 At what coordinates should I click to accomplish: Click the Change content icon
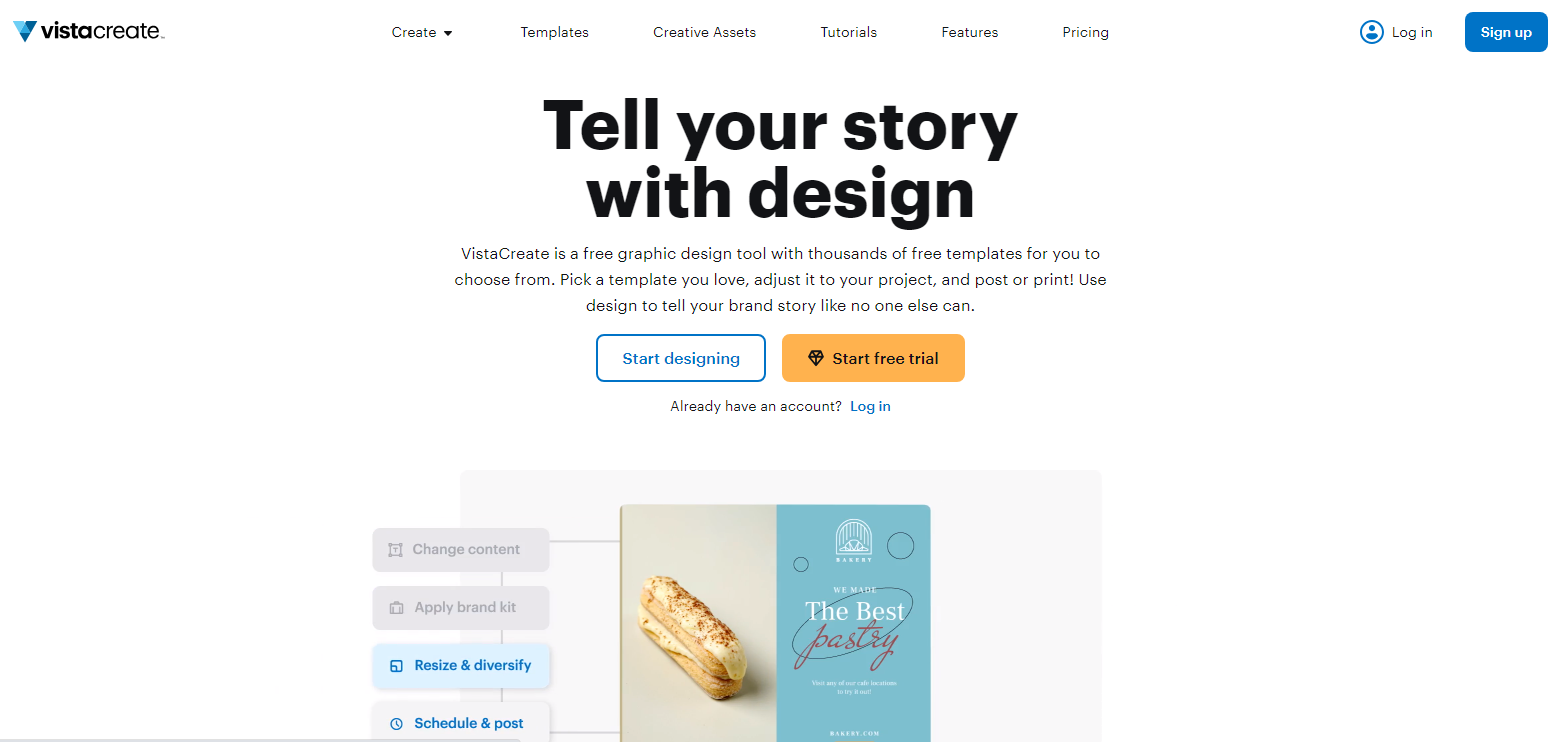395,550
